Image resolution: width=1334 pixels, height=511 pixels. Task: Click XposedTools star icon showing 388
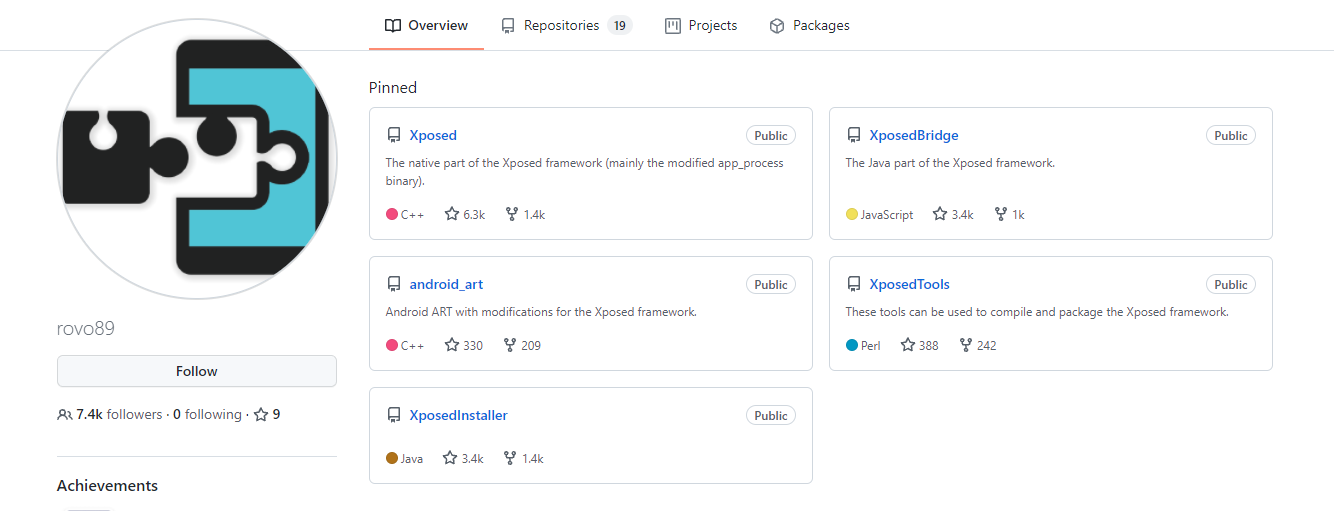pyautogui.click(x=908, y=345)
